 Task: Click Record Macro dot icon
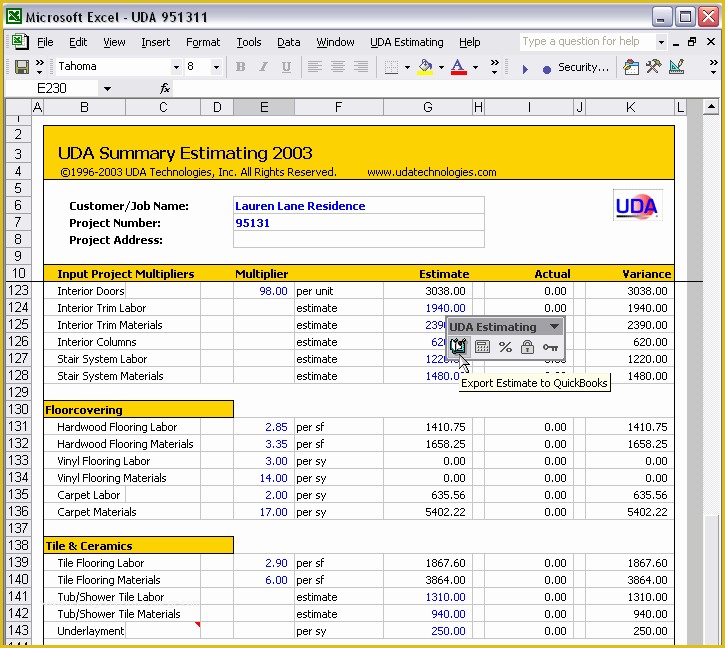point(547,69)
